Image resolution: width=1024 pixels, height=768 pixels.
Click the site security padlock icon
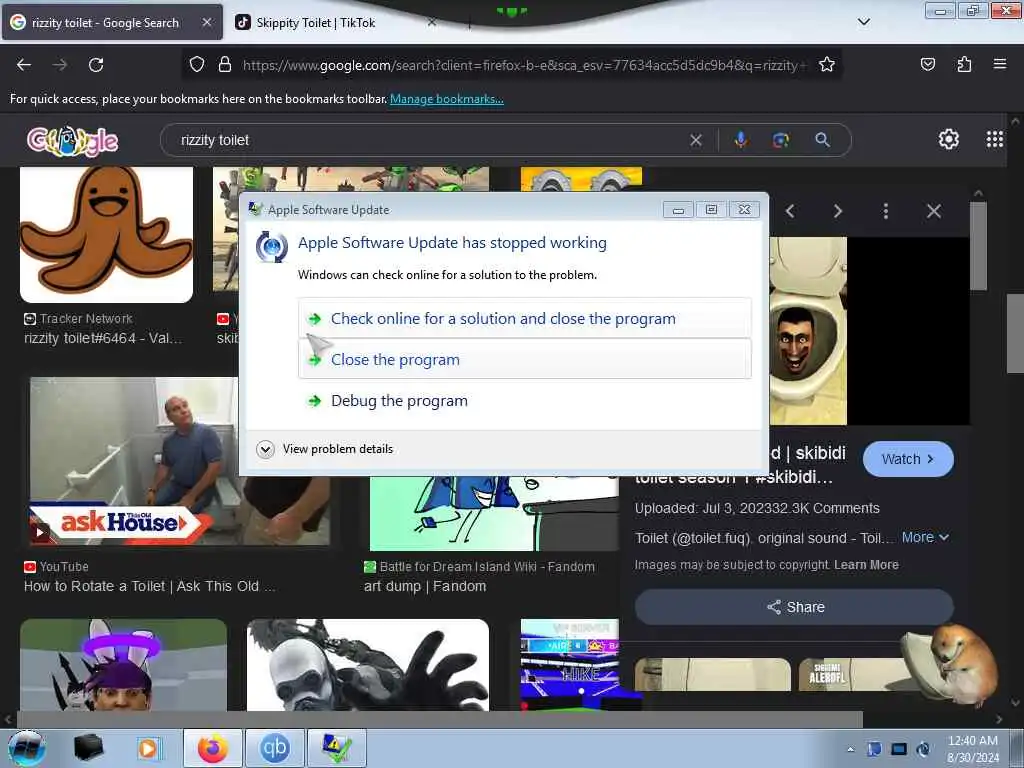(x=225, y=65)
